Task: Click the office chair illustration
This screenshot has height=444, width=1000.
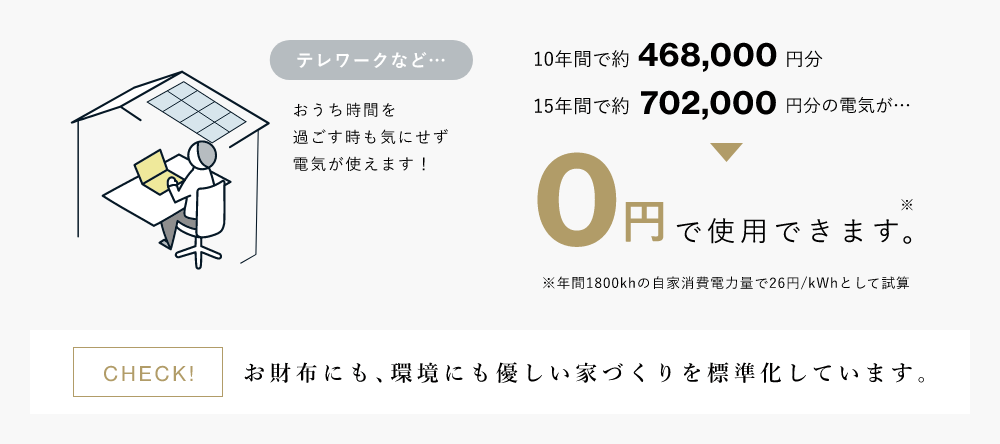Action: (203, 225)
